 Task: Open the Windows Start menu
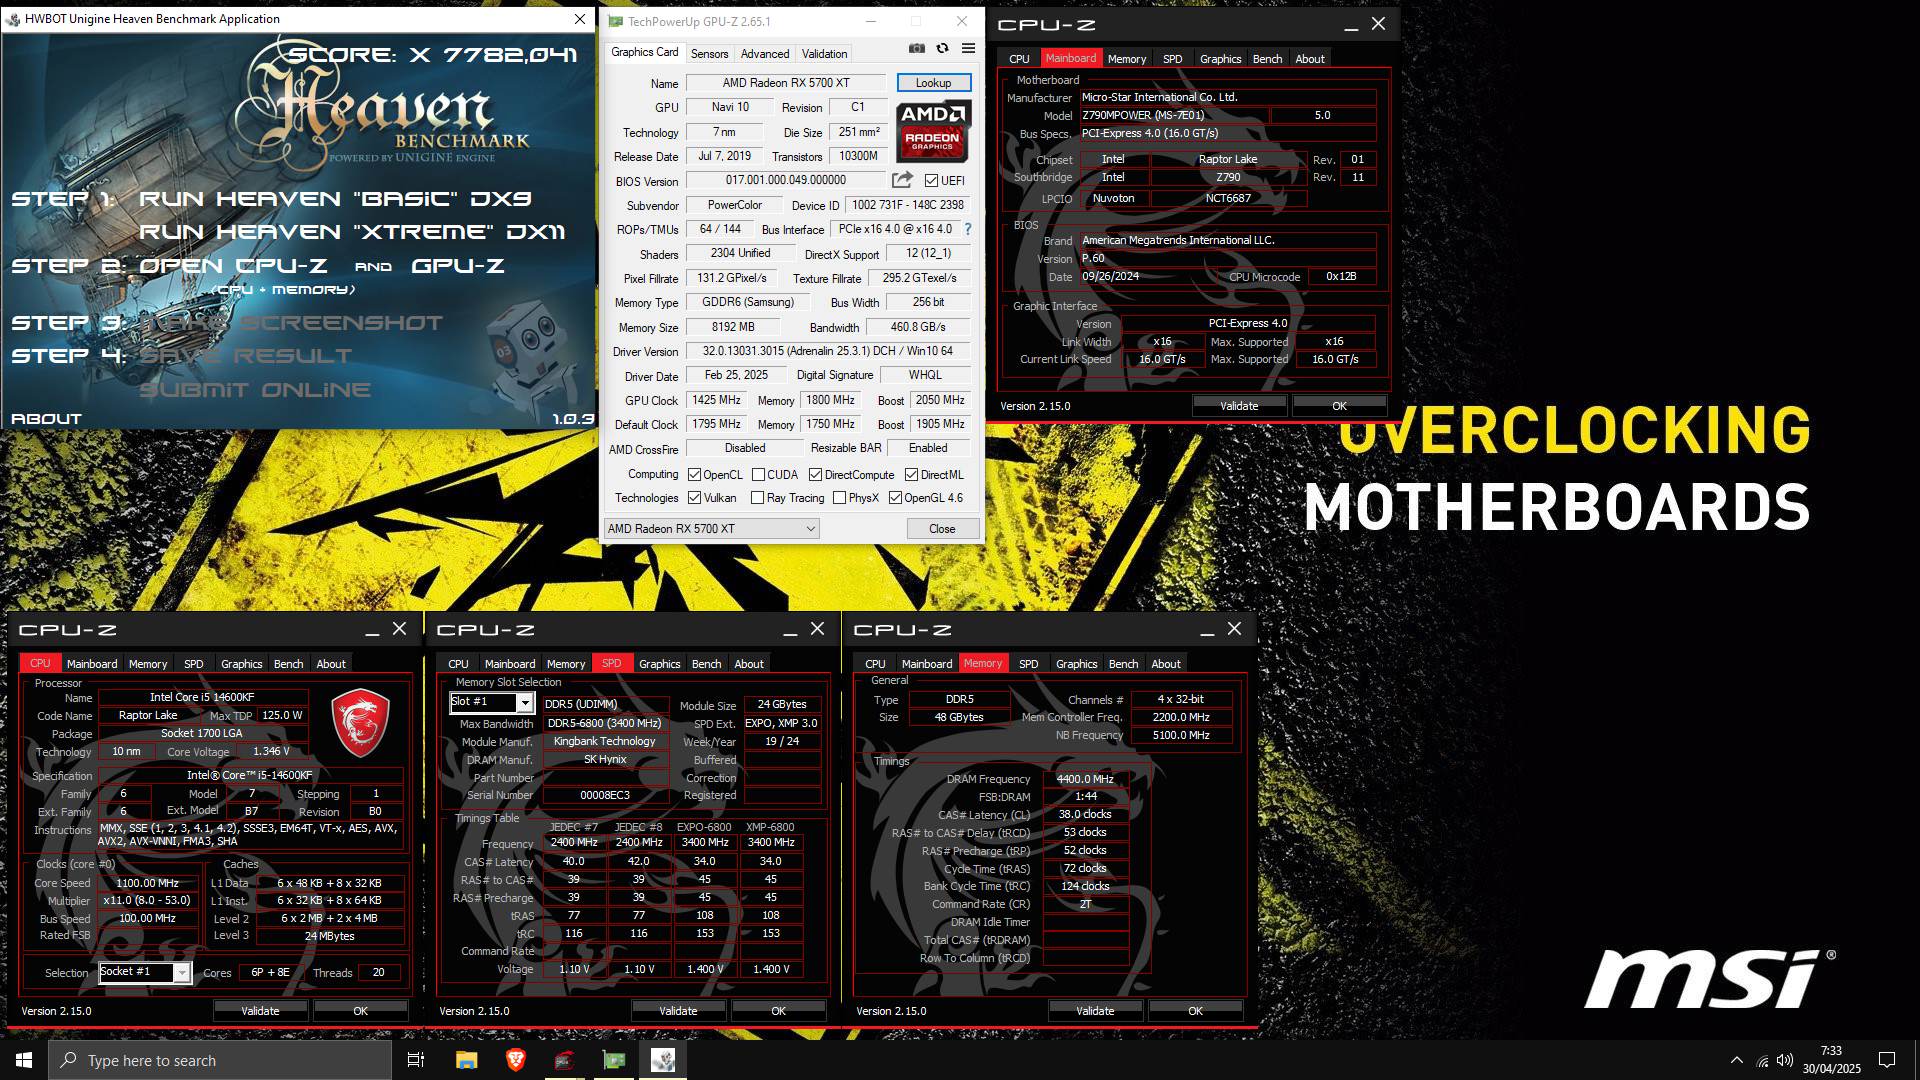[24, 1060]
